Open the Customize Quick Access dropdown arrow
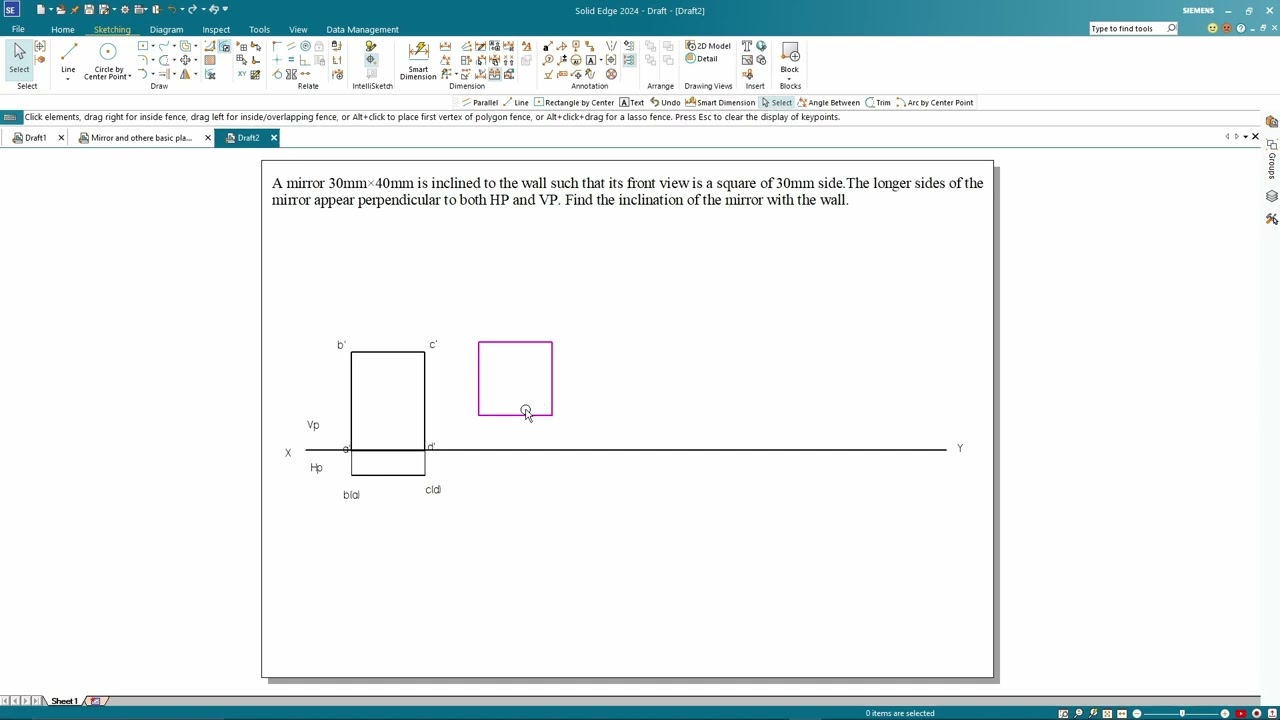 coord(226,9)
